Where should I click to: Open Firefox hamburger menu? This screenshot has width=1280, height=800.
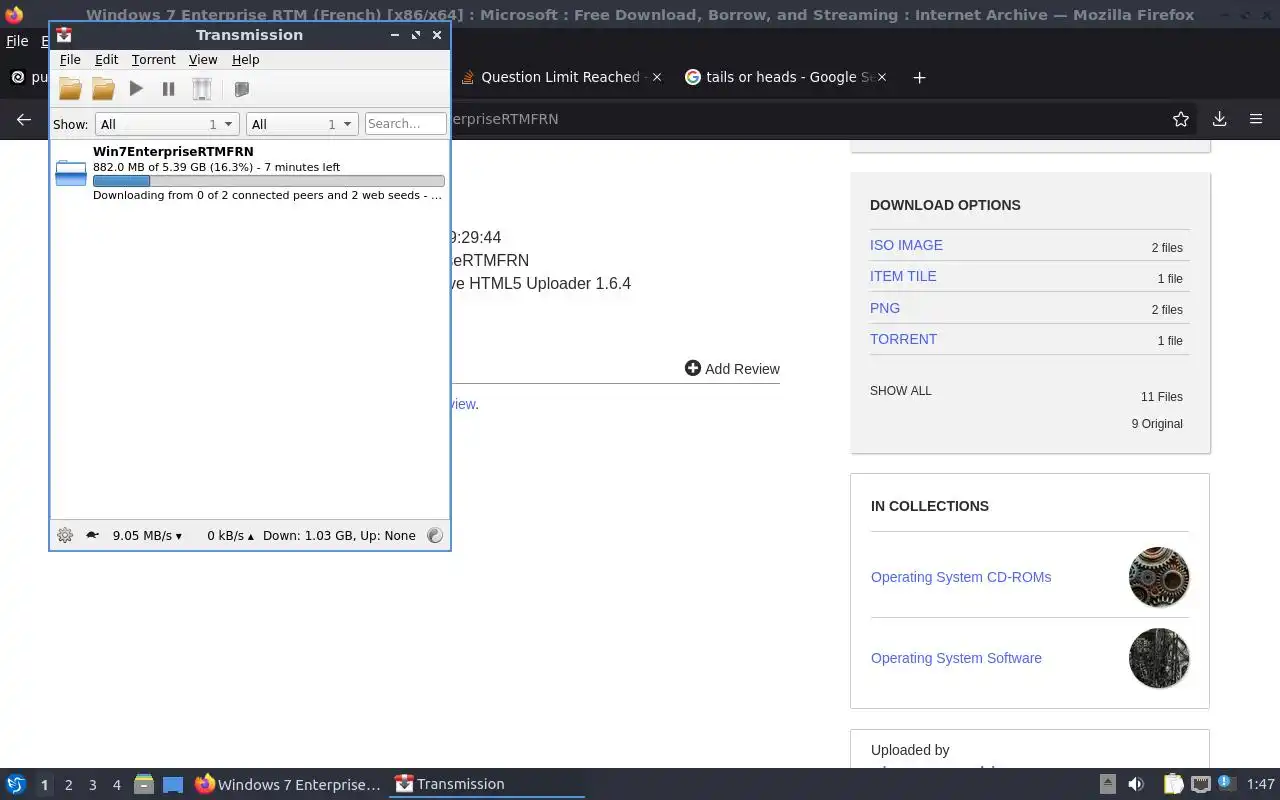(1256, 119)
